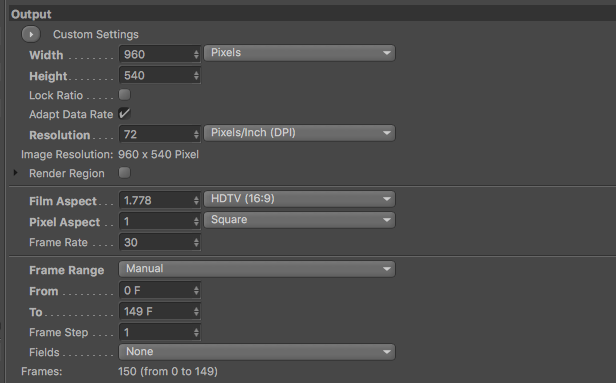Viewport: 616px width, 383px height.
Task: Click the Output section header
Action: (x=312, y=14)
